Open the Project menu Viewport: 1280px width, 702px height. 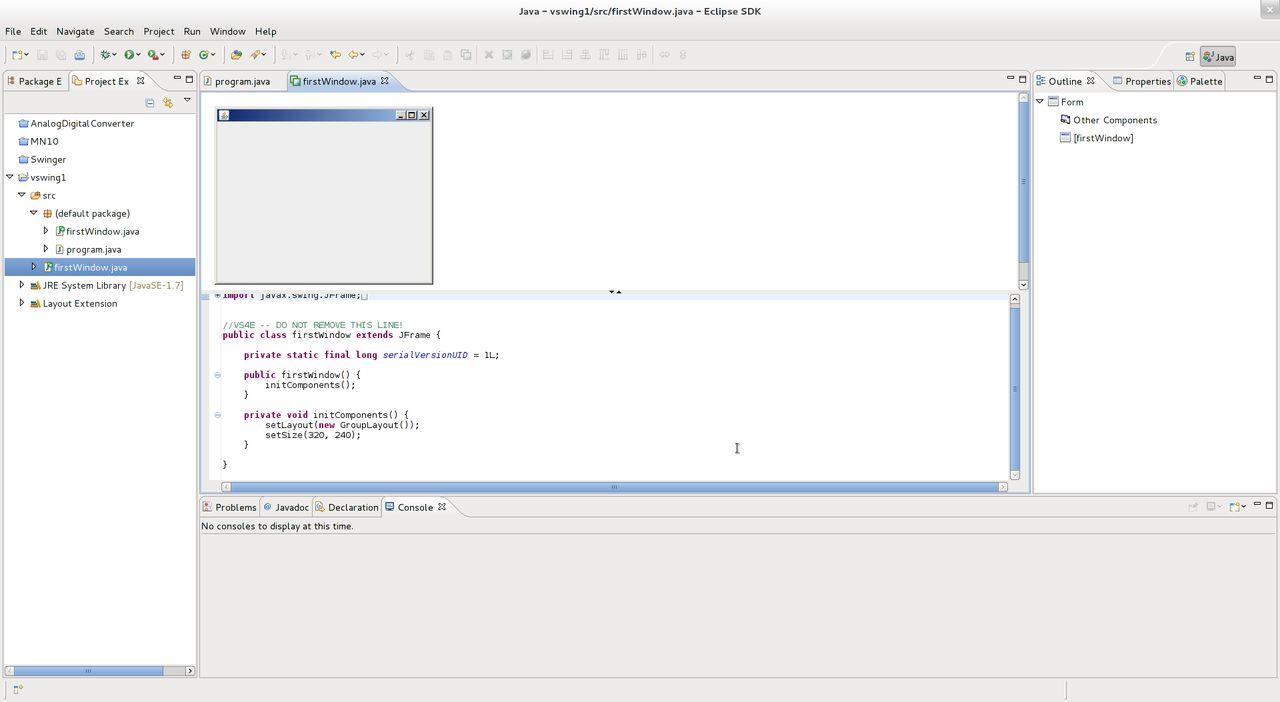[x=158, y=31]
